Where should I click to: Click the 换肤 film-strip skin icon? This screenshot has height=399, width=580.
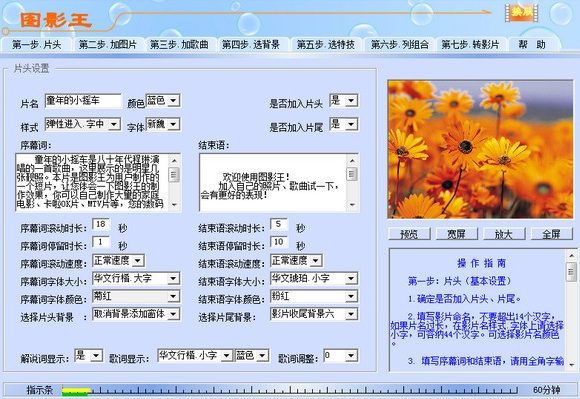(521, 12)
